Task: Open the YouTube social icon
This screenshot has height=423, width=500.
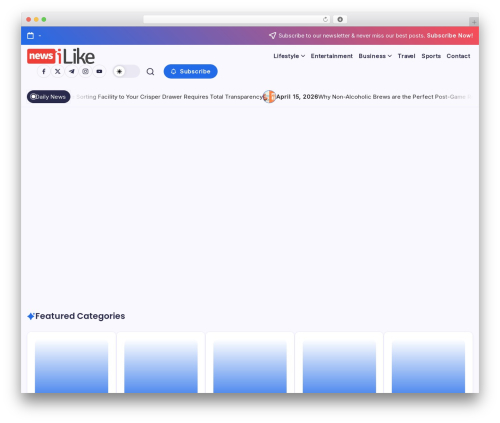Action: click(x=99, y=71)
